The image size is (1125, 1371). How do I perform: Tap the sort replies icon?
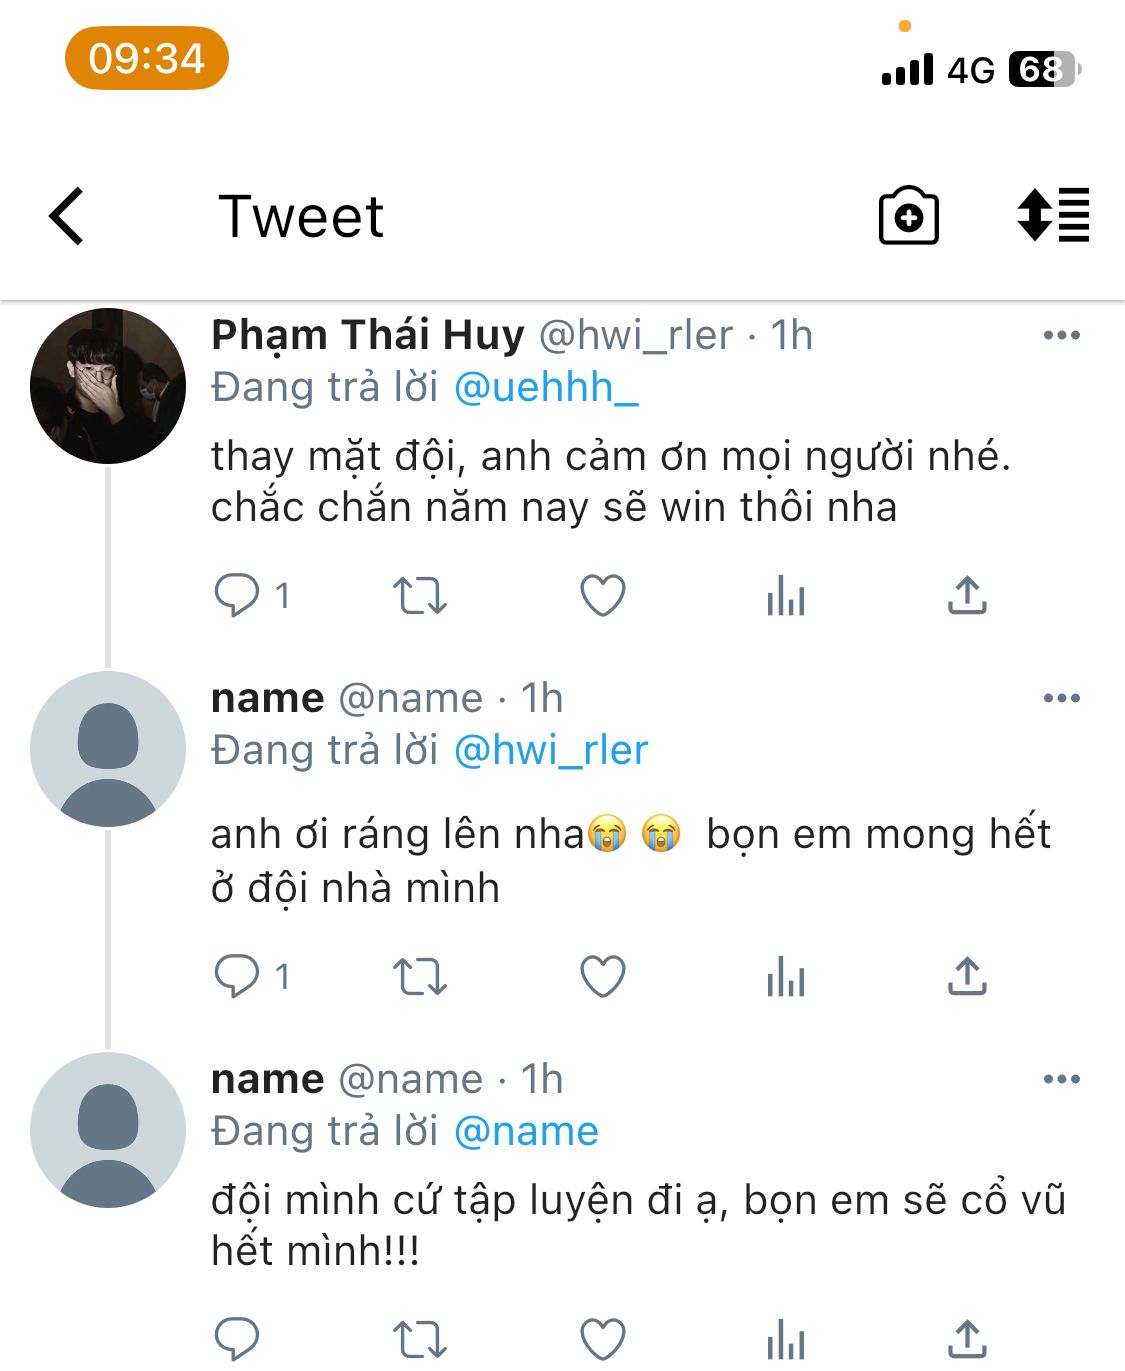[1053, 215]
